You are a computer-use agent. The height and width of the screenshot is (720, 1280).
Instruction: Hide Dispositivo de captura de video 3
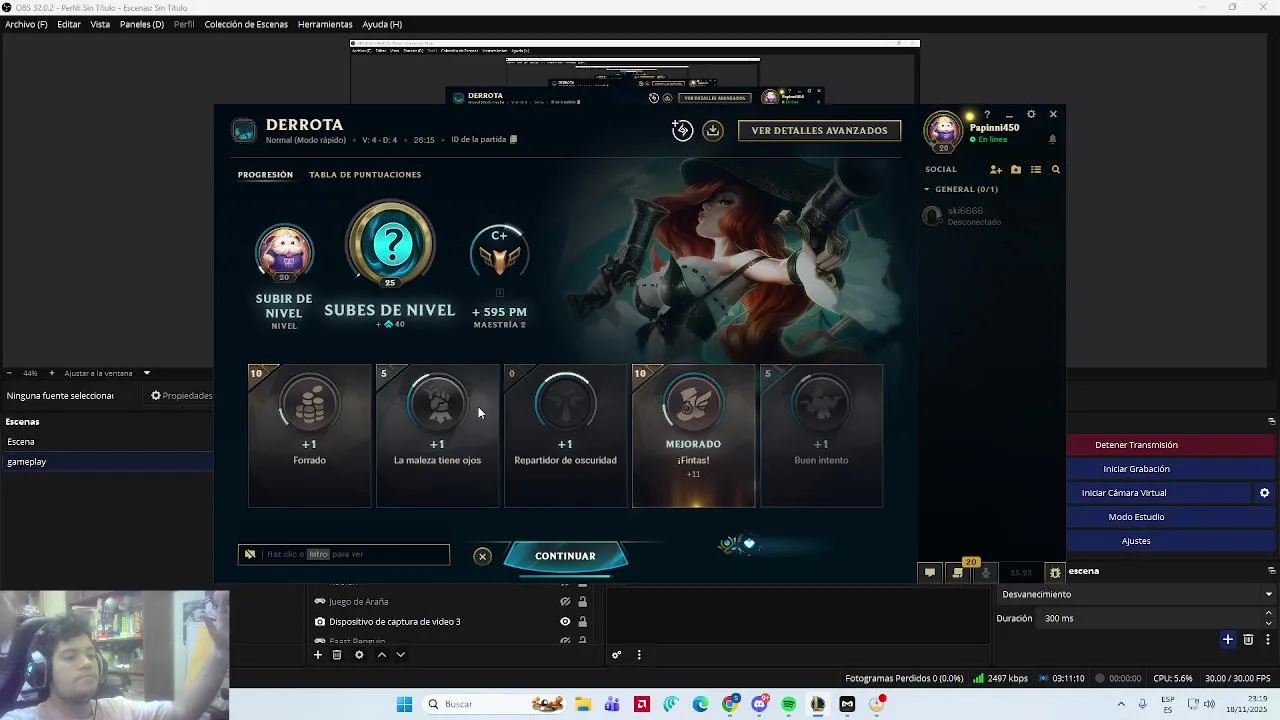(565, 622)
